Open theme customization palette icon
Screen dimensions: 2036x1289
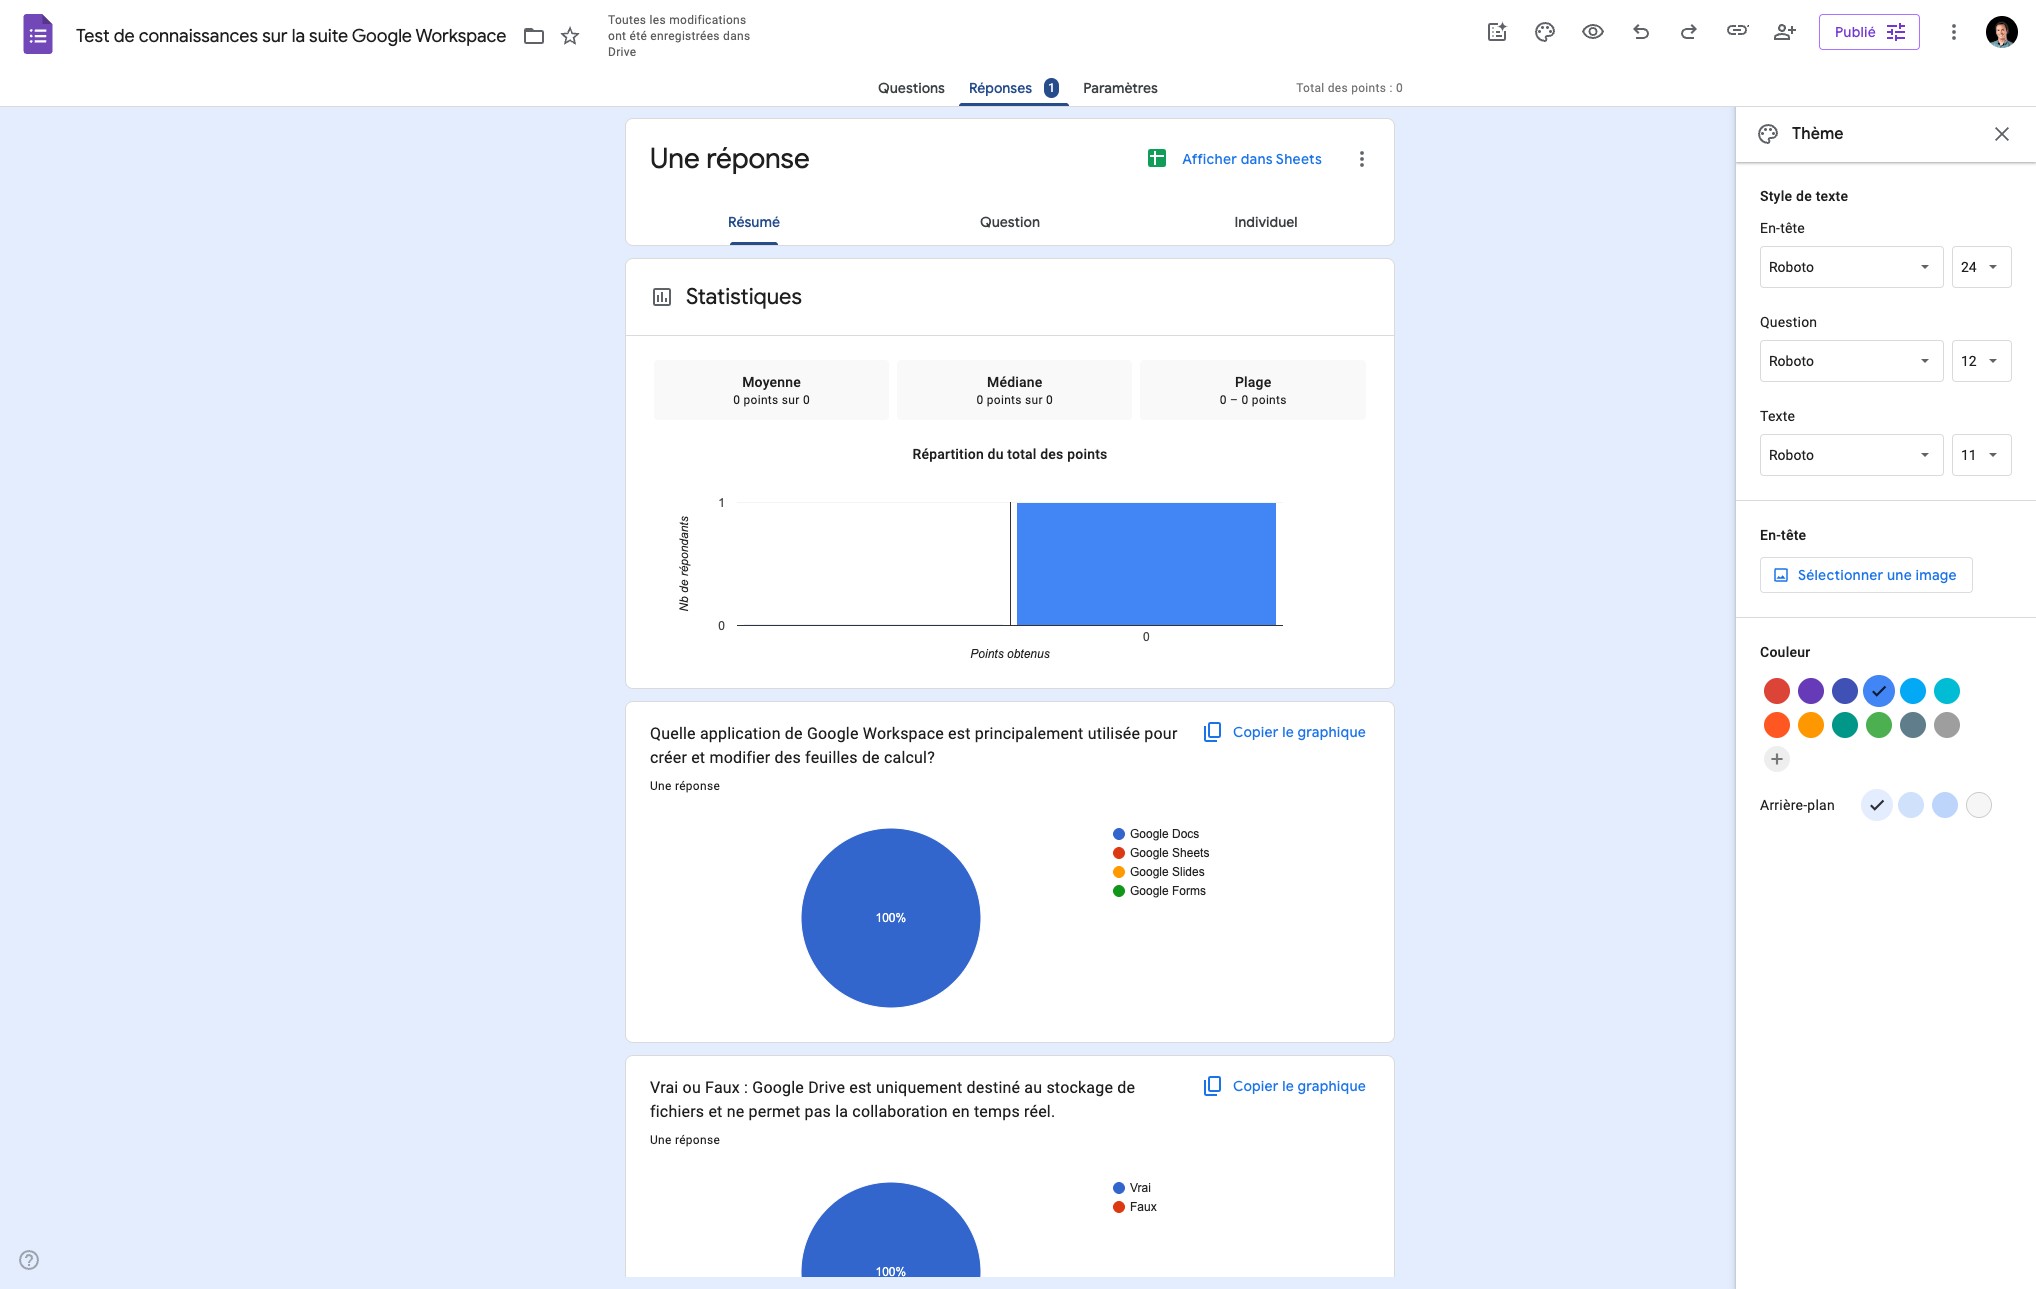tap(1545, 32)
